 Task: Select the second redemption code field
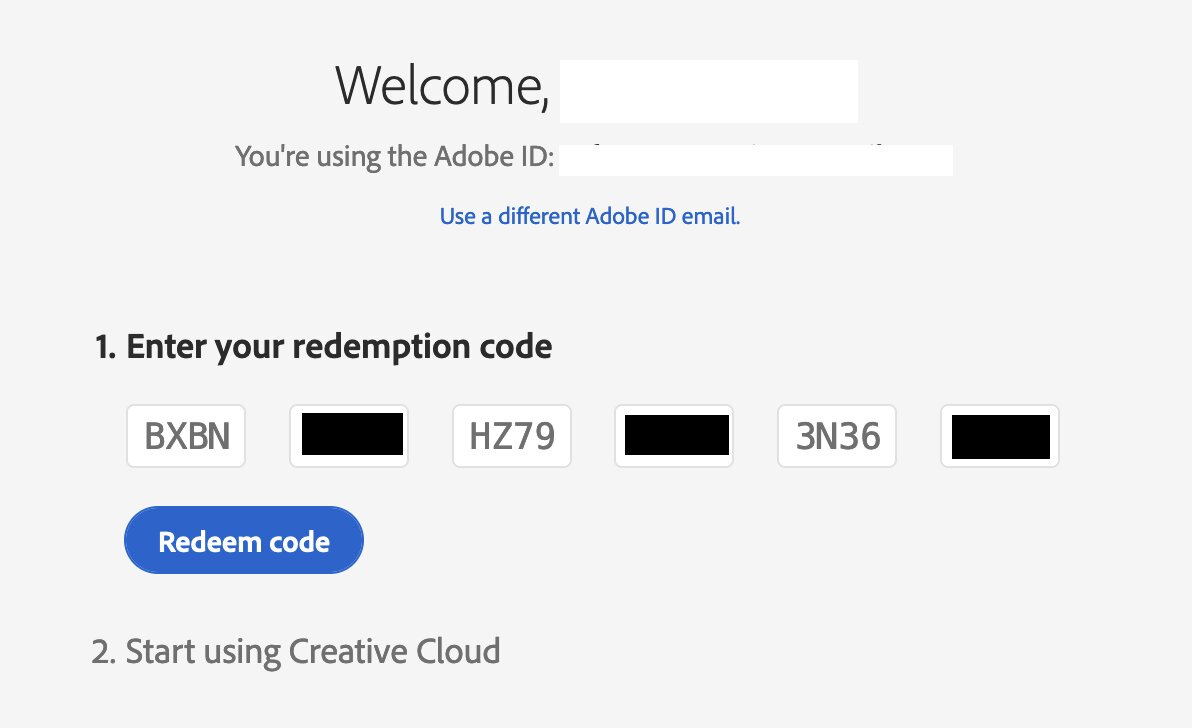tap(349, 436)
